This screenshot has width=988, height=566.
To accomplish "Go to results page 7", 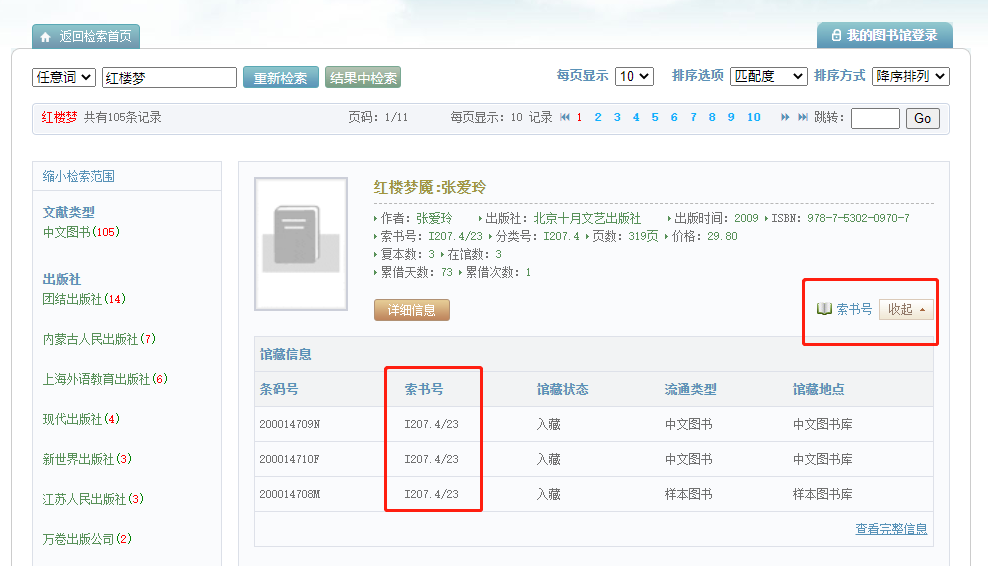I will pos(693,117).
